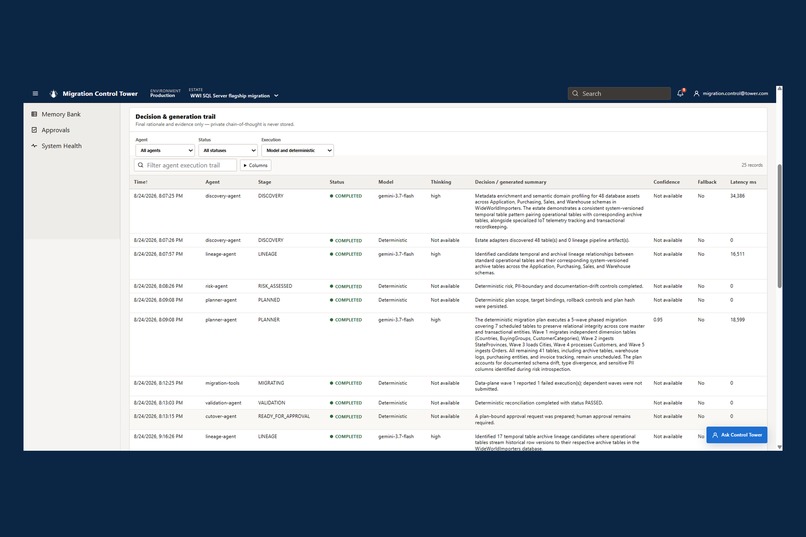Sort by the Confidence column header
The image size is (806, 537).
click(666, 182)
